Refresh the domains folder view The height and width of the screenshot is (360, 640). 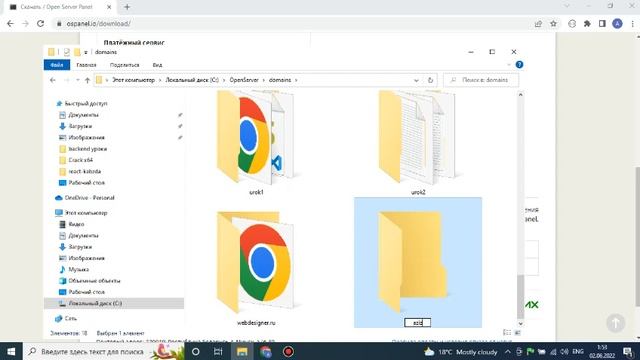click(430, 80)
